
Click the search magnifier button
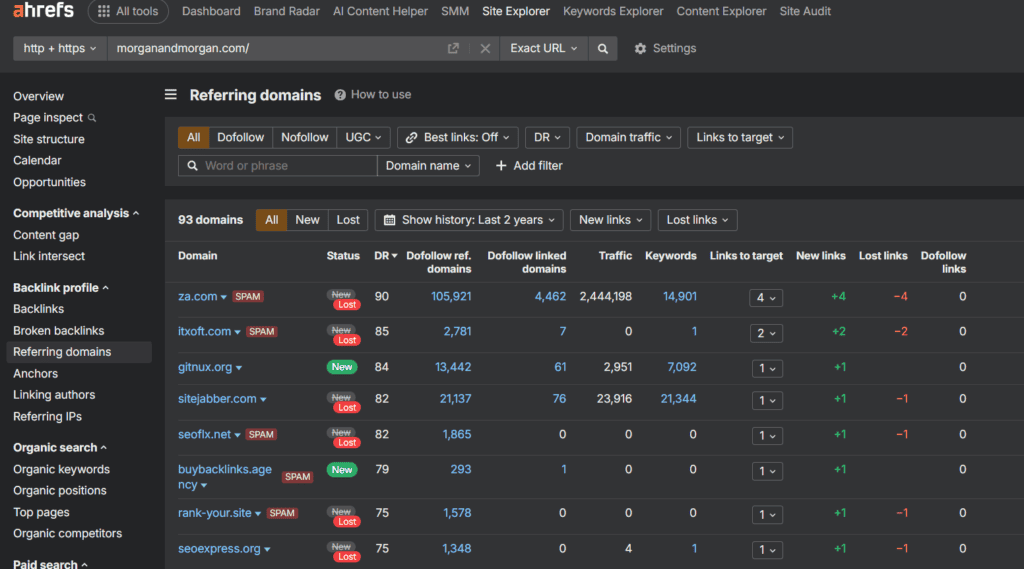coord(603,48)
